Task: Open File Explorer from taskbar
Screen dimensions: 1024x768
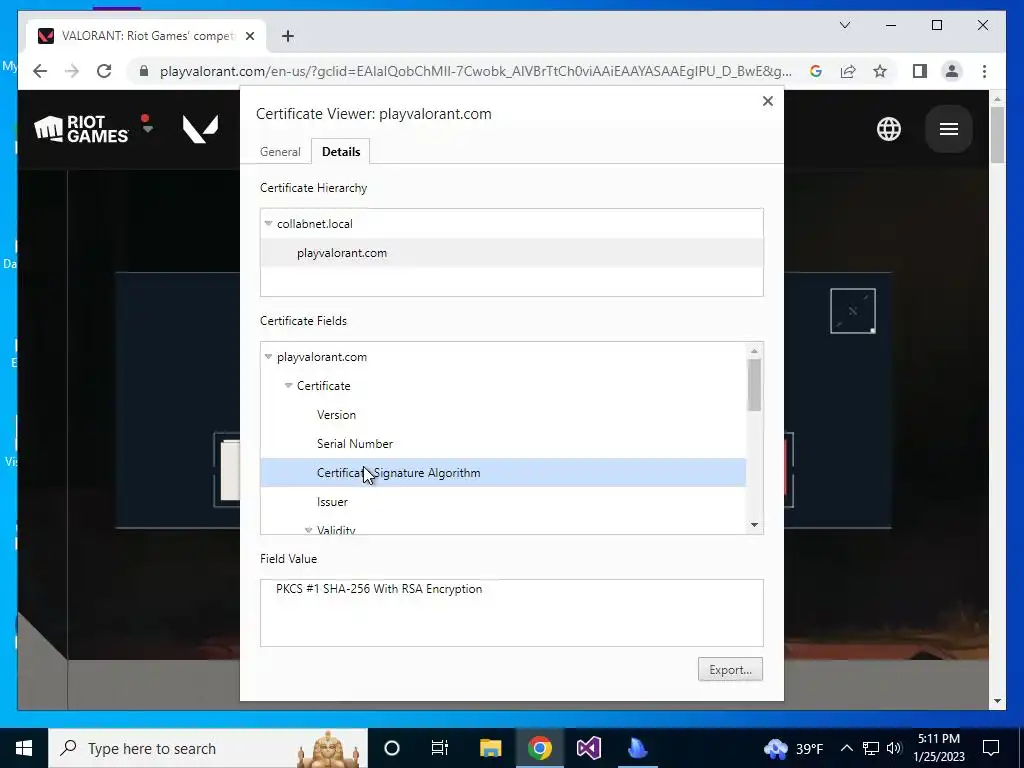Action: [x=490, y=748]
